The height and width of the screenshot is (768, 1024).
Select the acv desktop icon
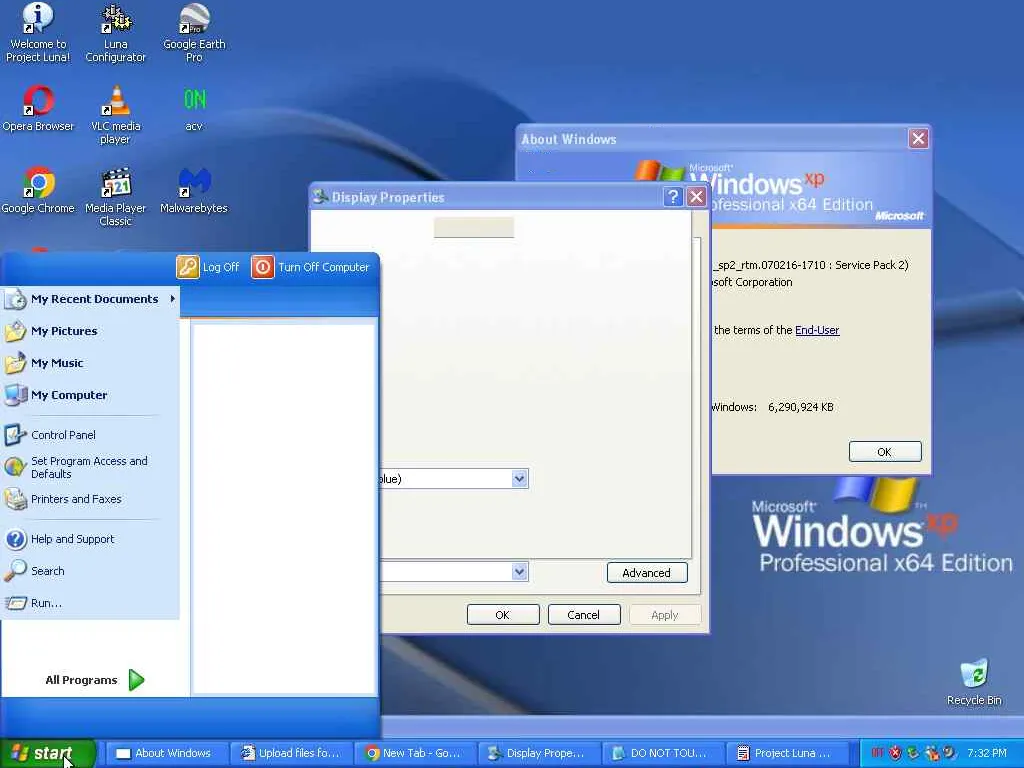pyautogui.click(x=194, y=109)
